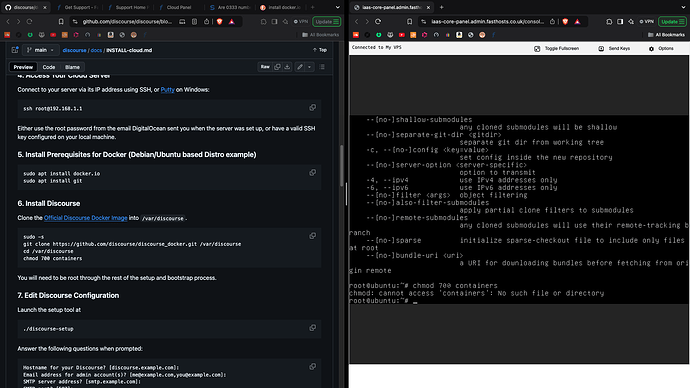The image size is (690, 388).
Task: Copy the docker.io install code block
Action: (x=312, y=173)
